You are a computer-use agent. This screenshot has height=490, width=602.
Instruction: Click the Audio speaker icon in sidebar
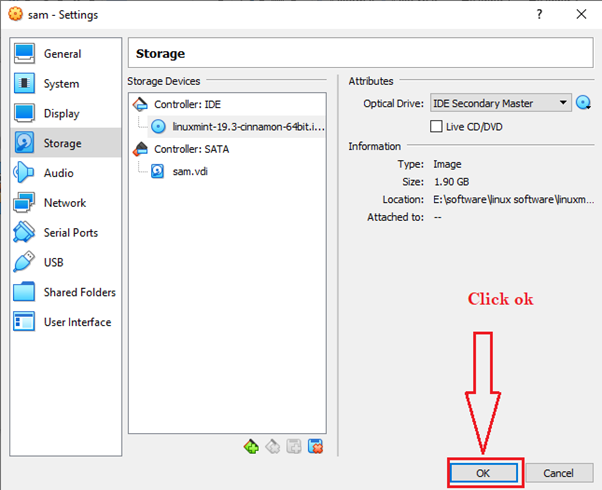pyautogui.click(x=25, y=173)
